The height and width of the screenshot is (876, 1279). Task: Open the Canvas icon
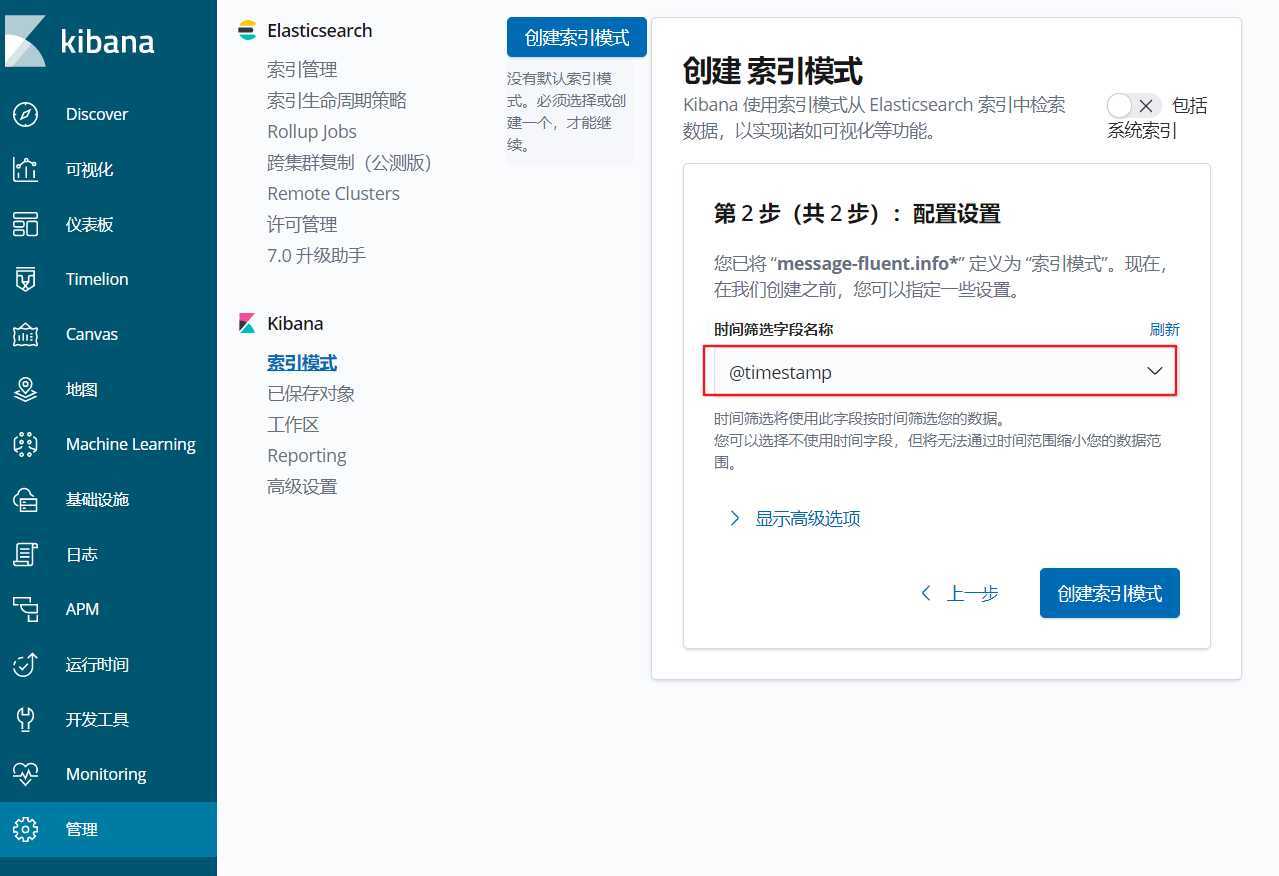pos(25,334)
